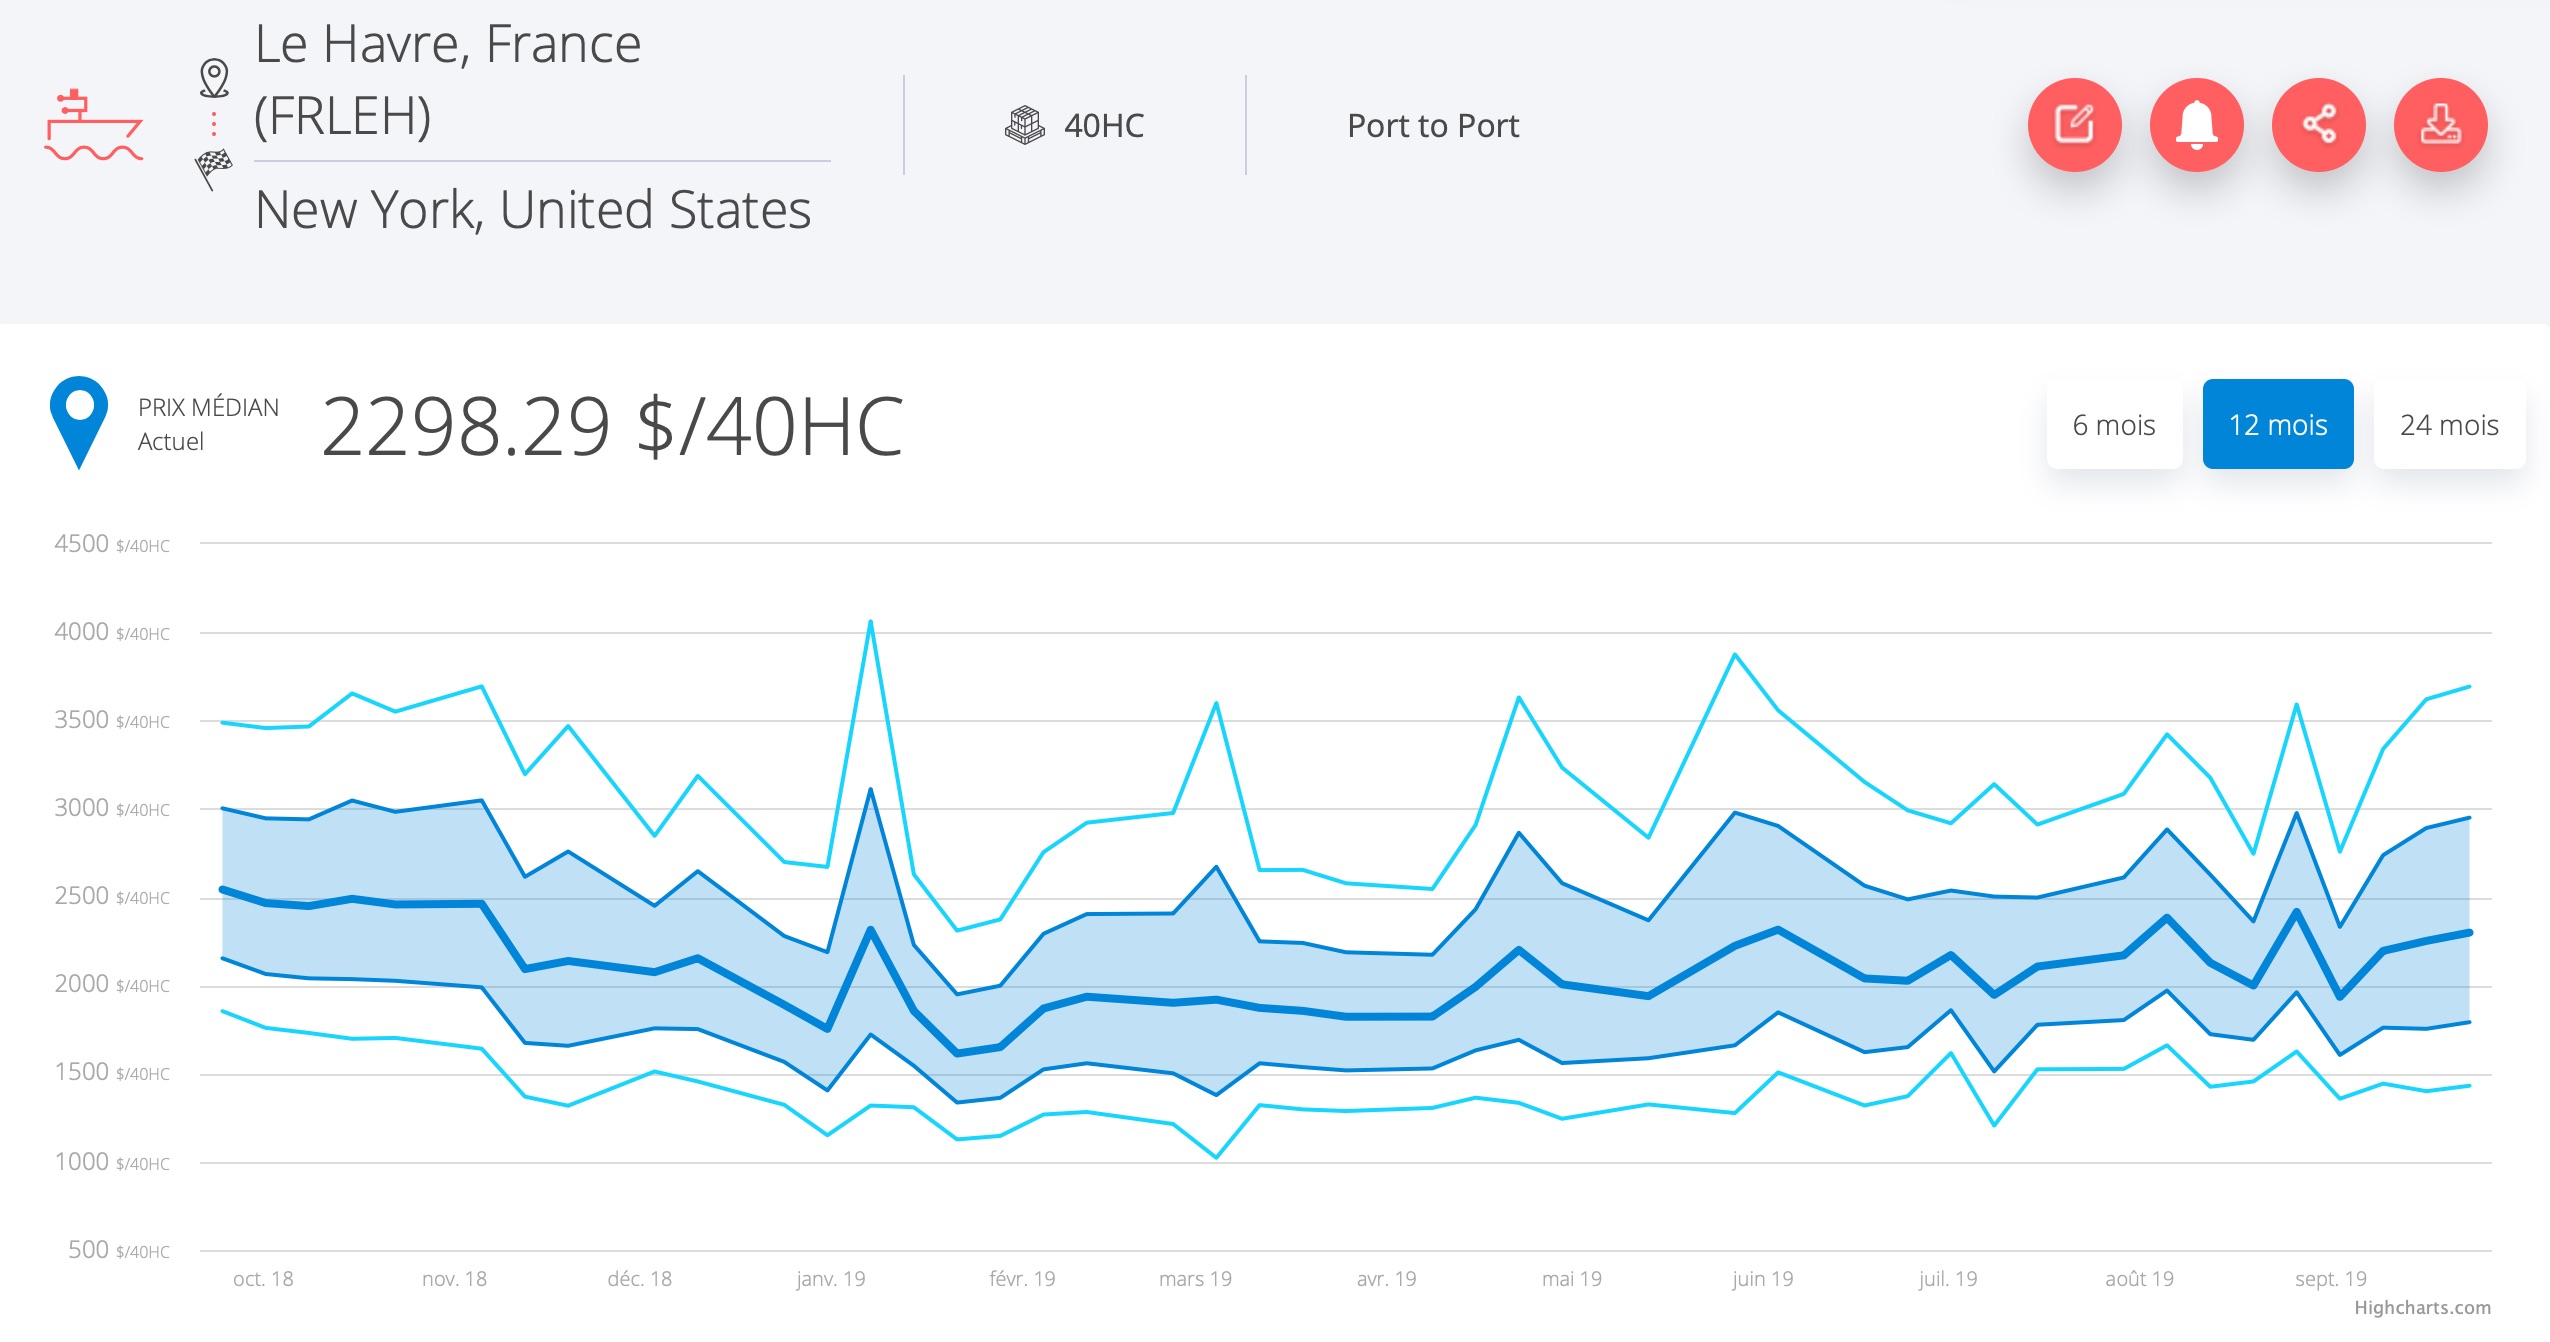Click the févr. 19 axis label
The width and height of the screenshot is (2550, 1342).
(x=1022, y=1278)
